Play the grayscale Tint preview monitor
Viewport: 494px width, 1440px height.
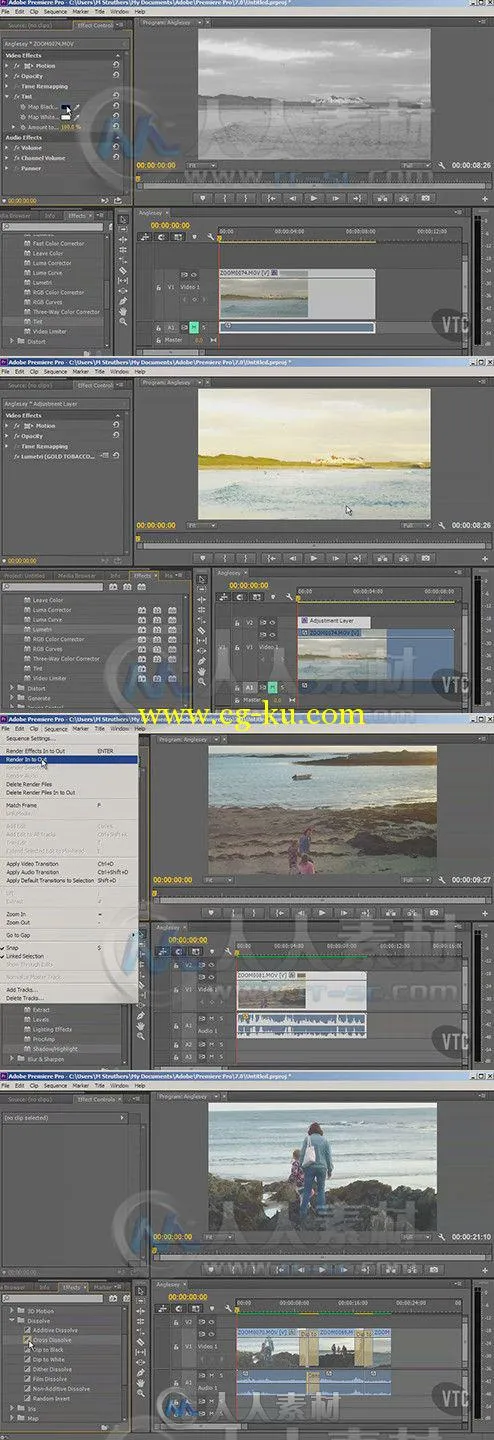pos(314,198)
